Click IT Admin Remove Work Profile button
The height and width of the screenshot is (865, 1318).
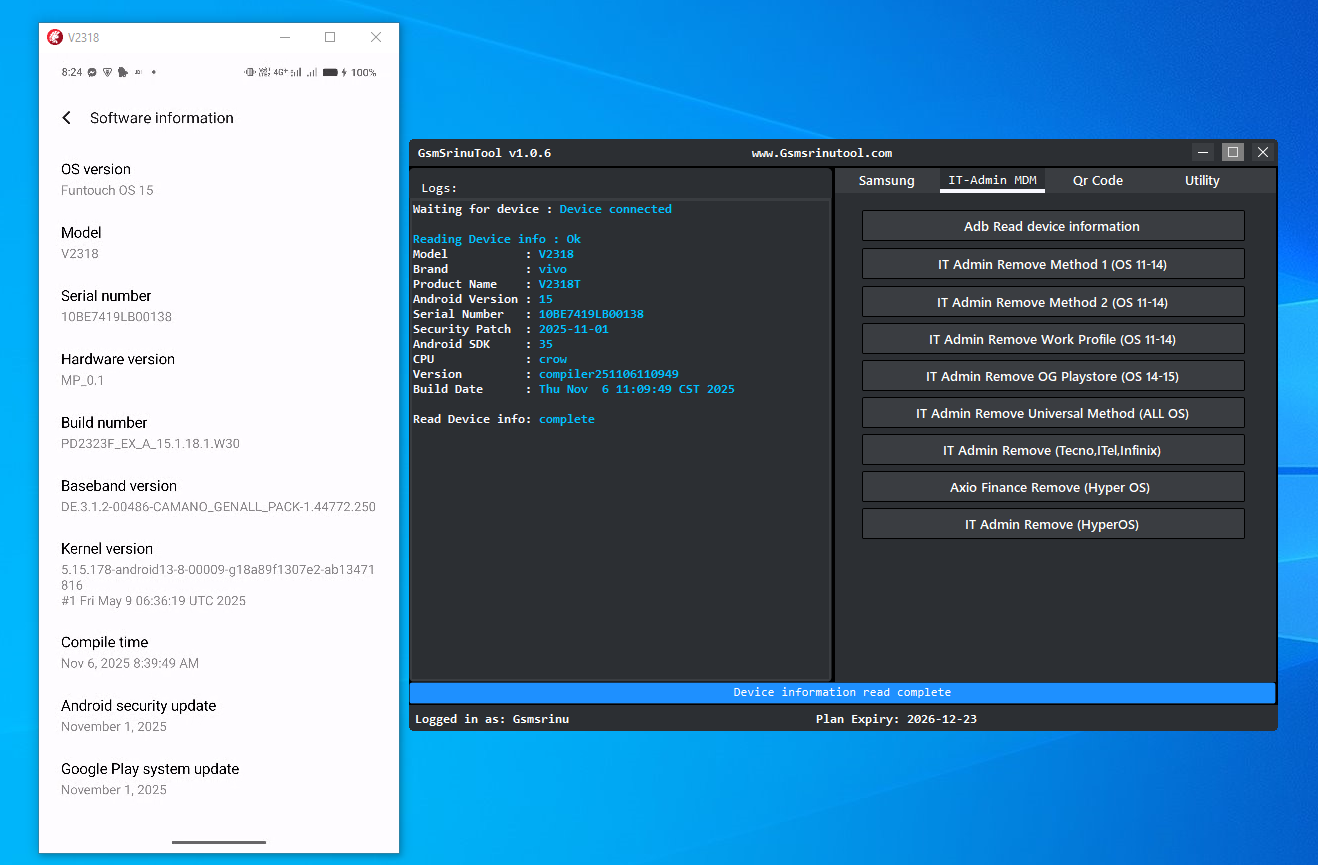(x=1052, y=339)
